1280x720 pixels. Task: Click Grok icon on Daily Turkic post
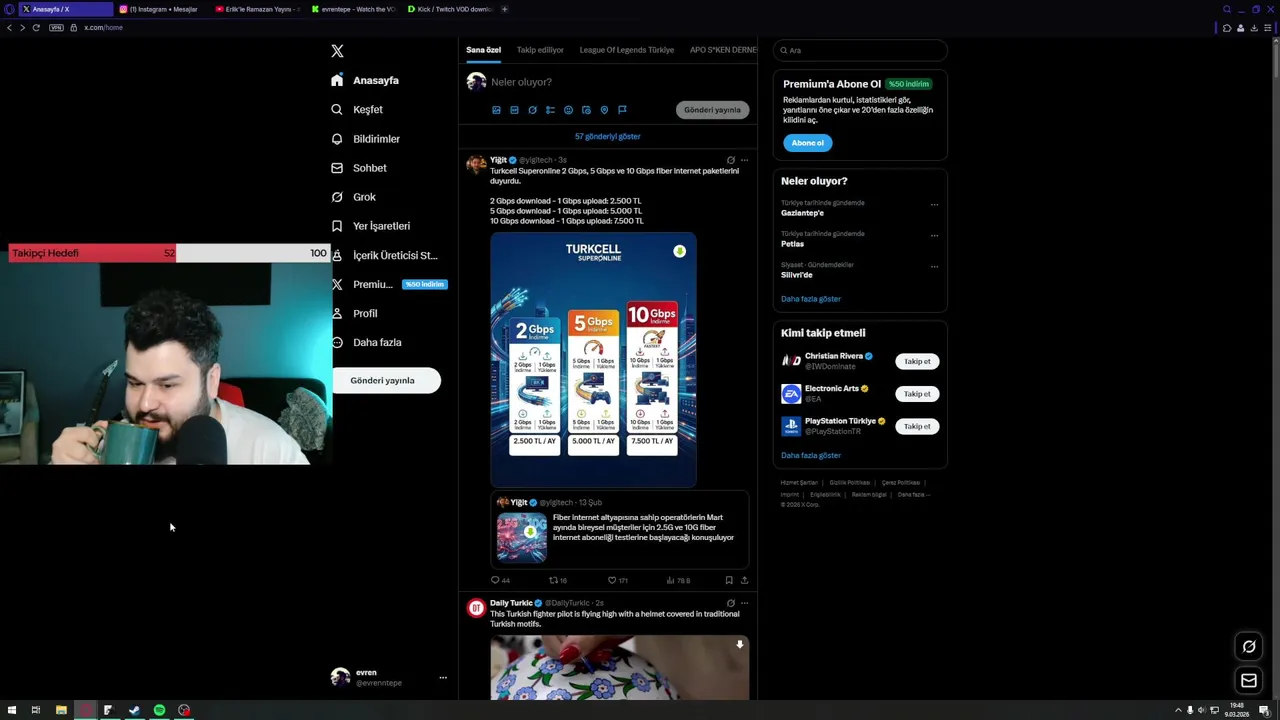pos(731,603)
